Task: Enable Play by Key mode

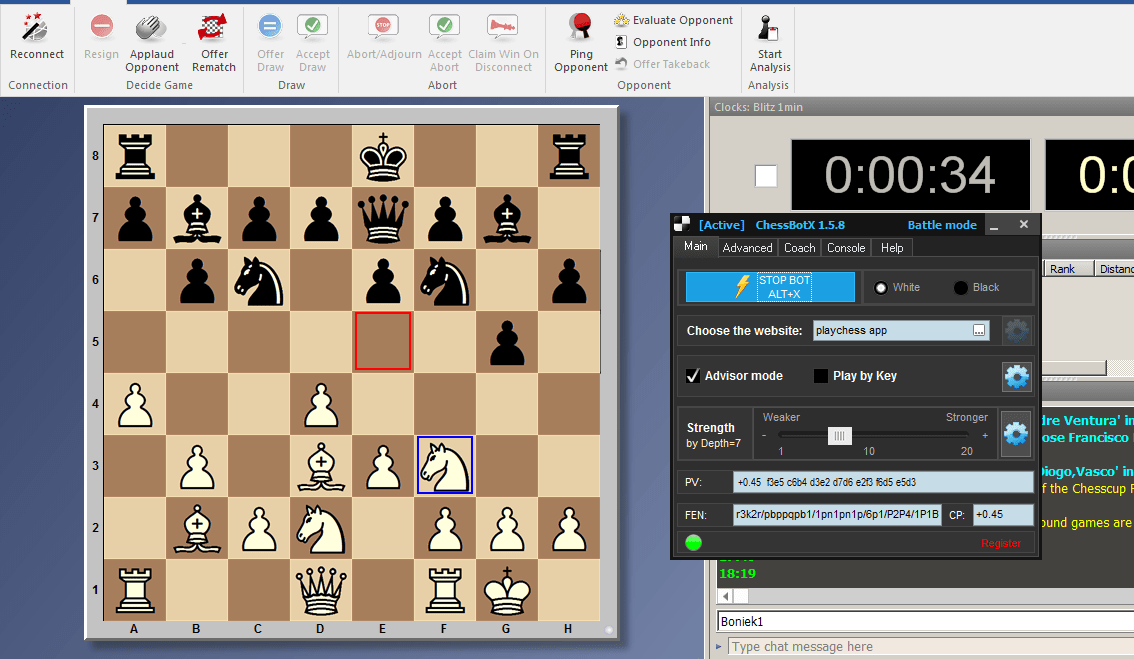Action: point(822,375)
